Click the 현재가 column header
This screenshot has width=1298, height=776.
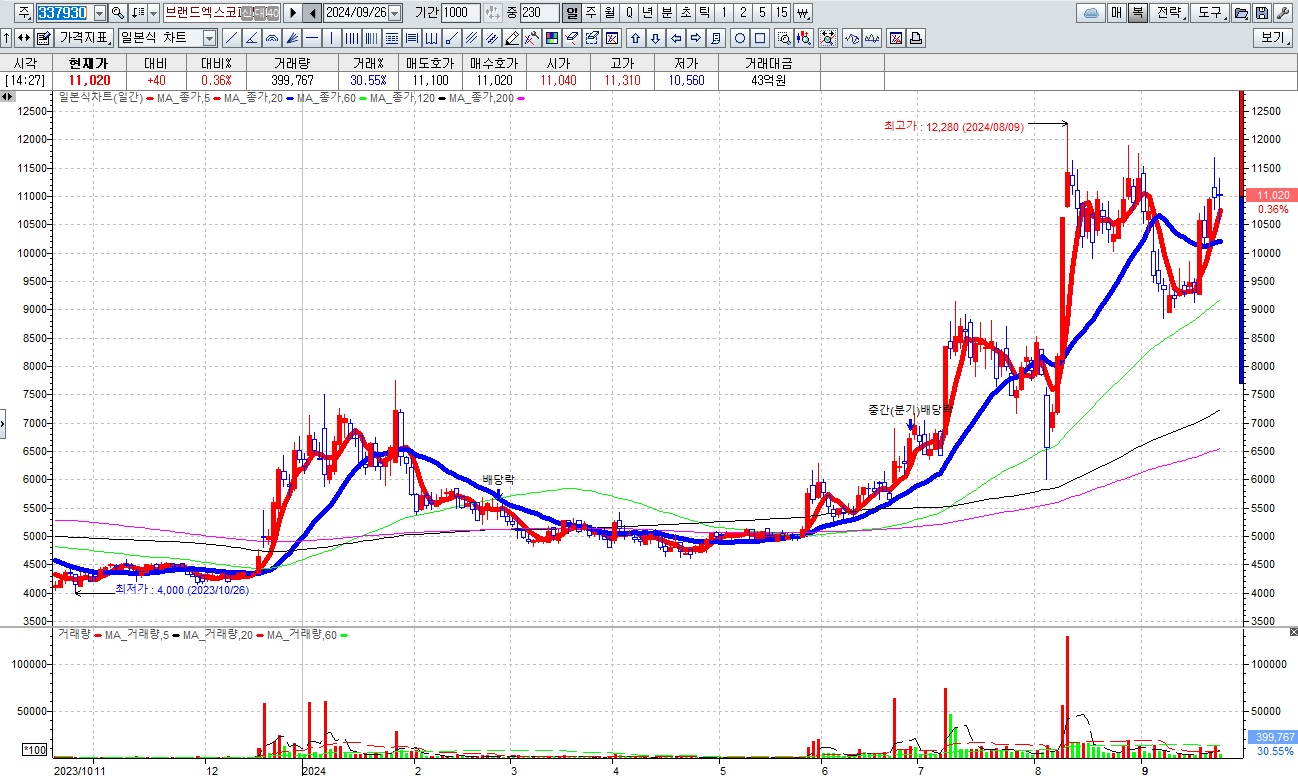[x=91, y=63]
